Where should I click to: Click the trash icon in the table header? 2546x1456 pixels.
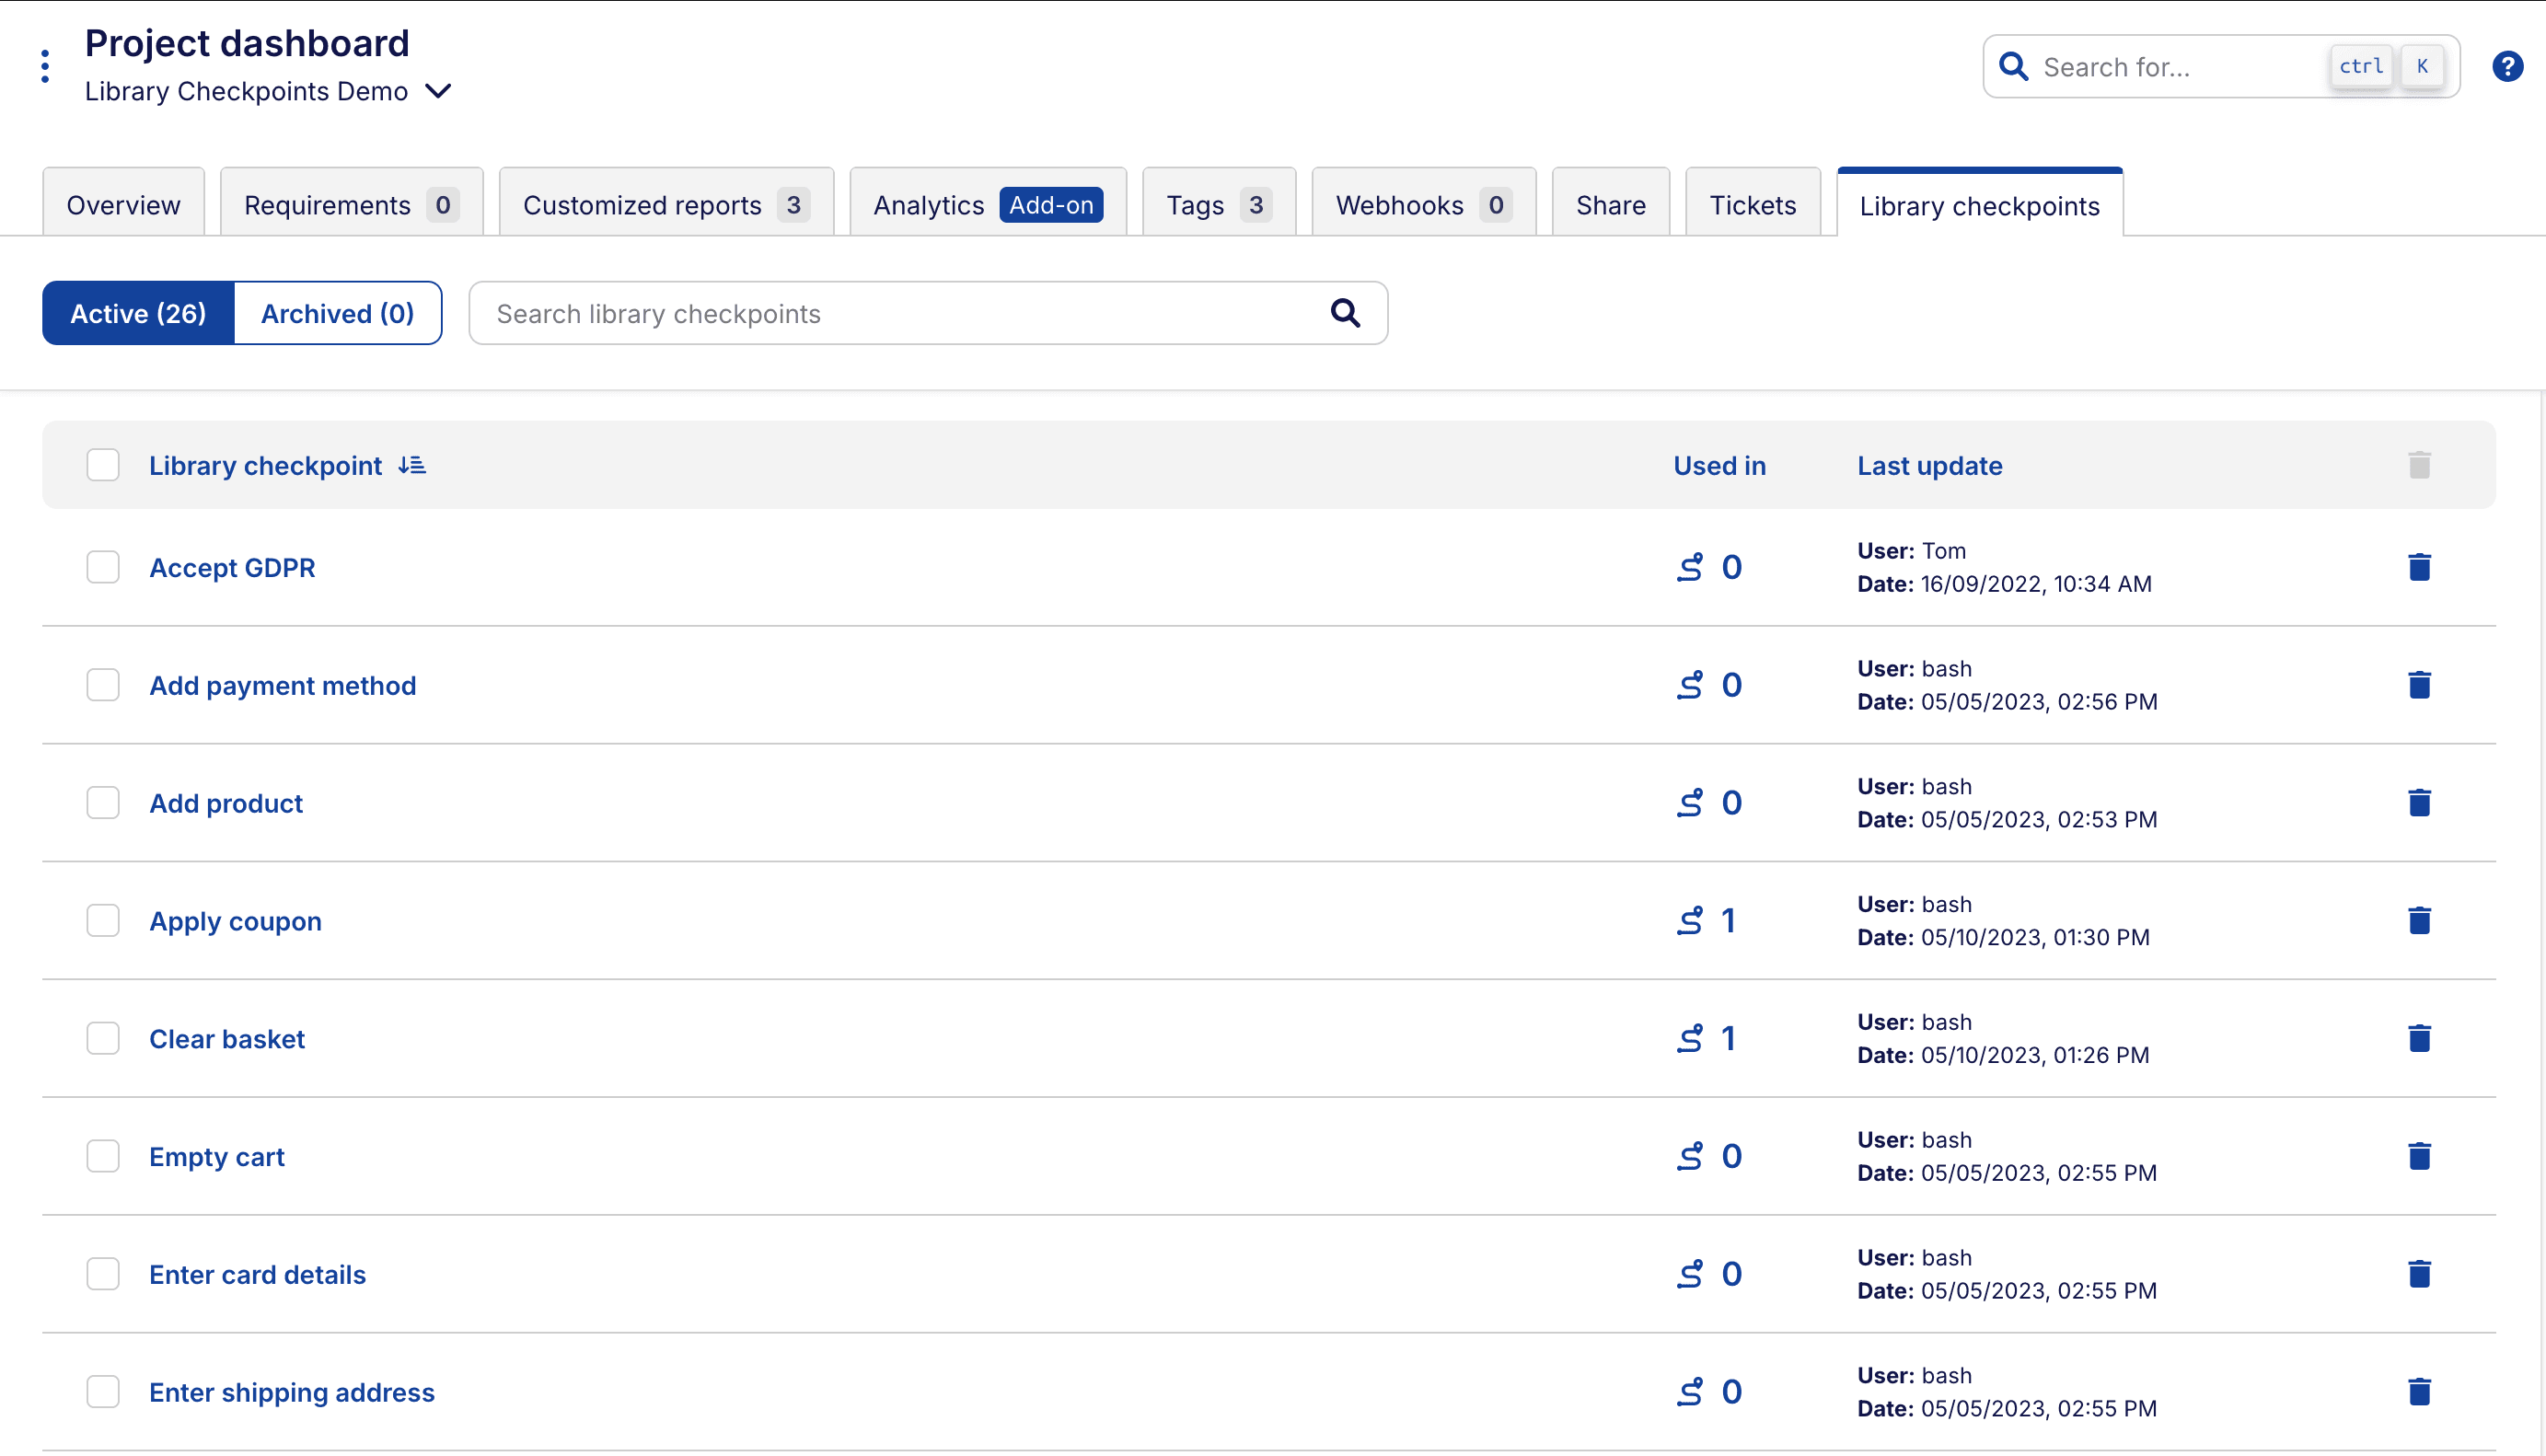[2419, 464]
